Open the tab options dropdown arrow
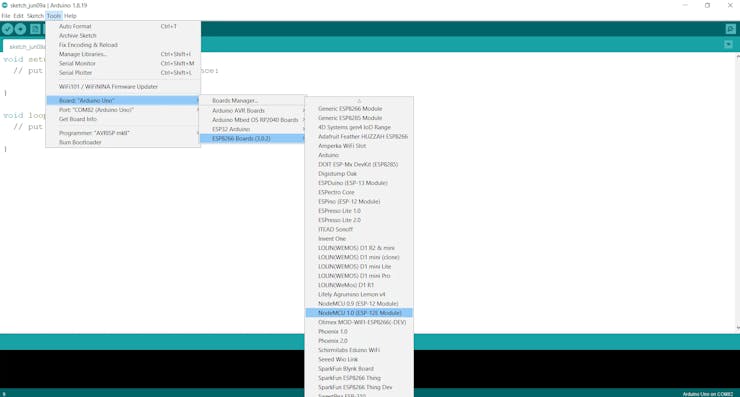 (728, 44)
